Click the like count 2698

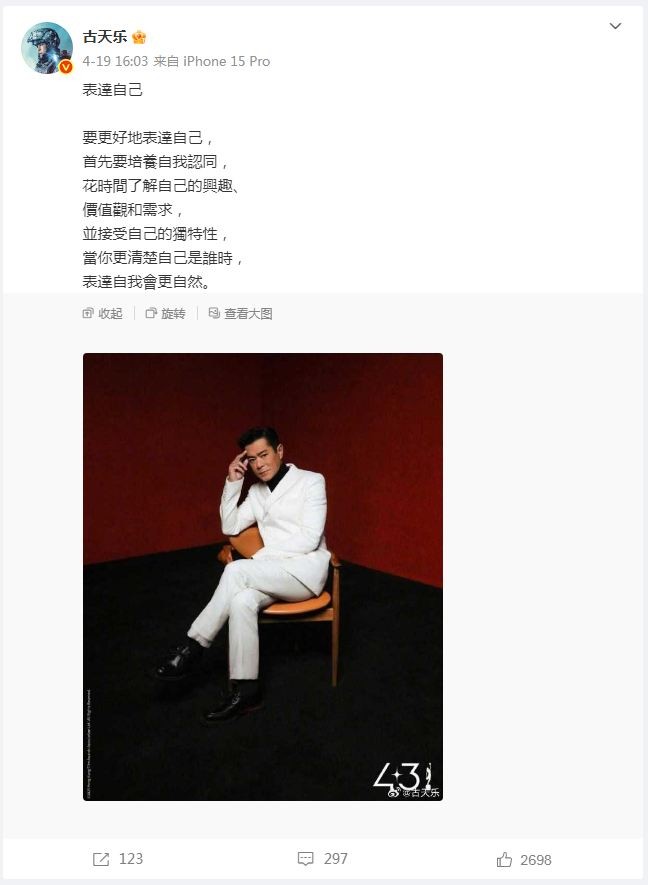[536, 860]
